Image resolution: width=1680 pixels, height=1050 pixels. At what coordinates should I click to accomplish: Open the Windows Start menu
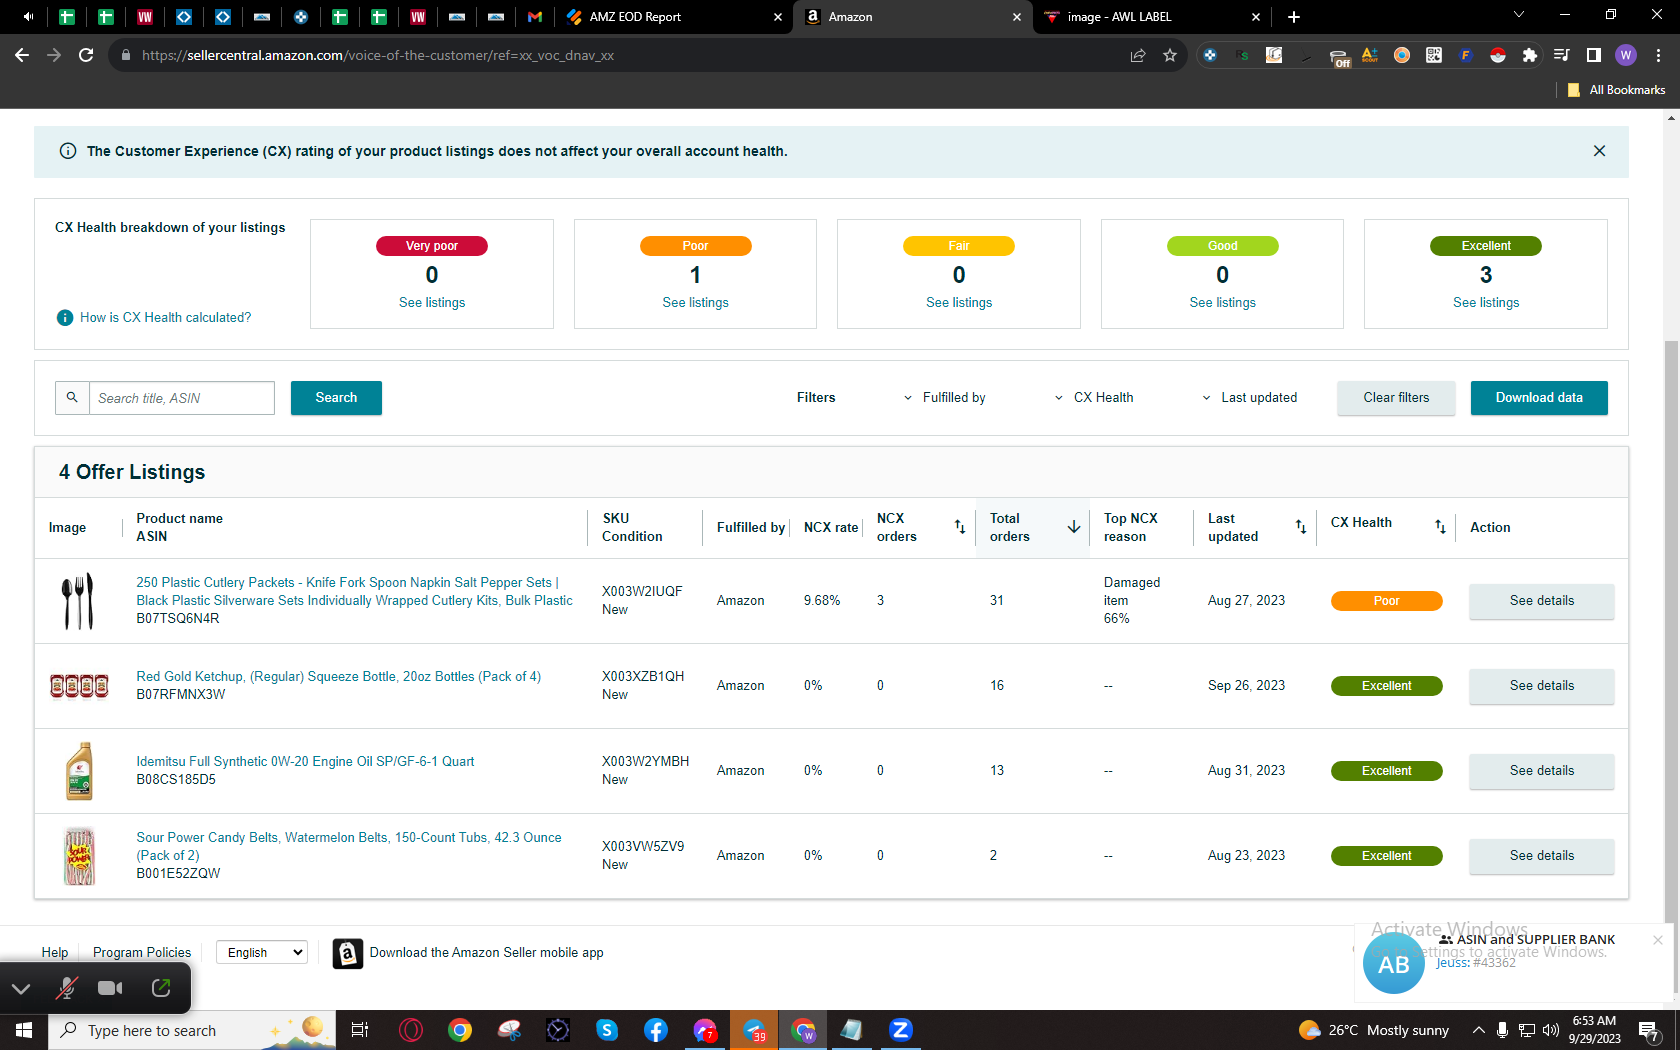[x=24, y=1030]
